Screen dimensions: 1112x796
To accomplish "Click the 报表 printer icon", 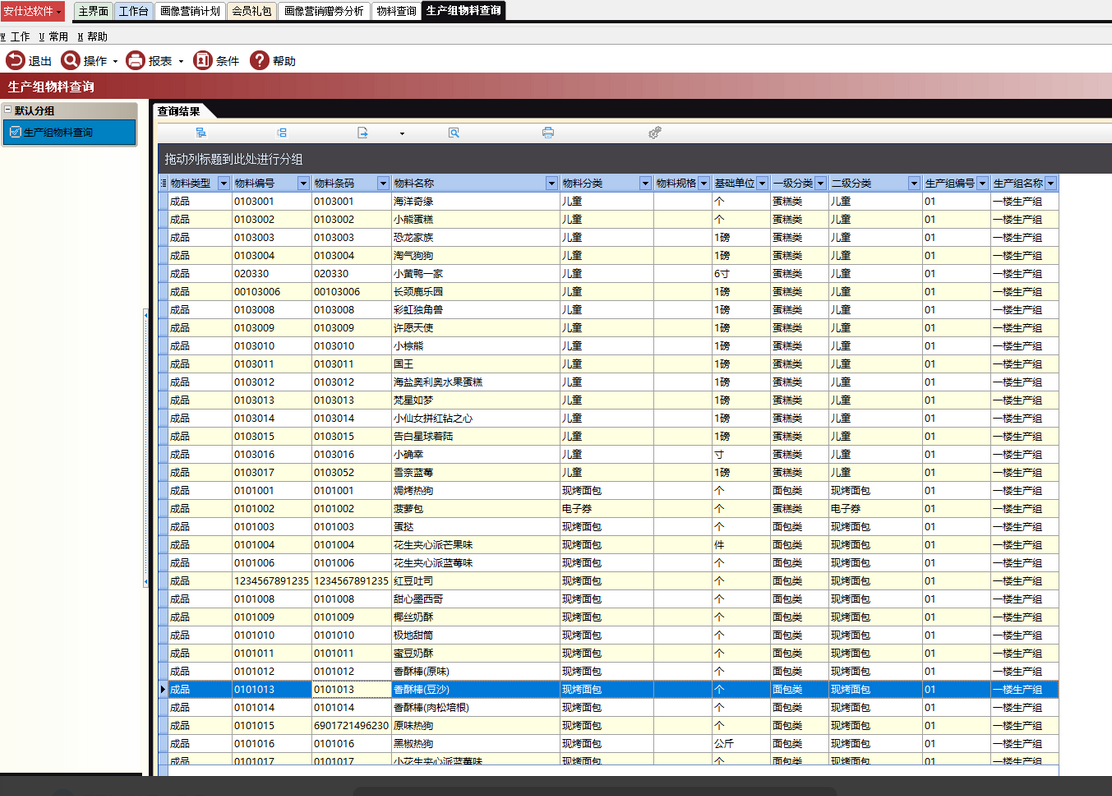I will 135,60.
